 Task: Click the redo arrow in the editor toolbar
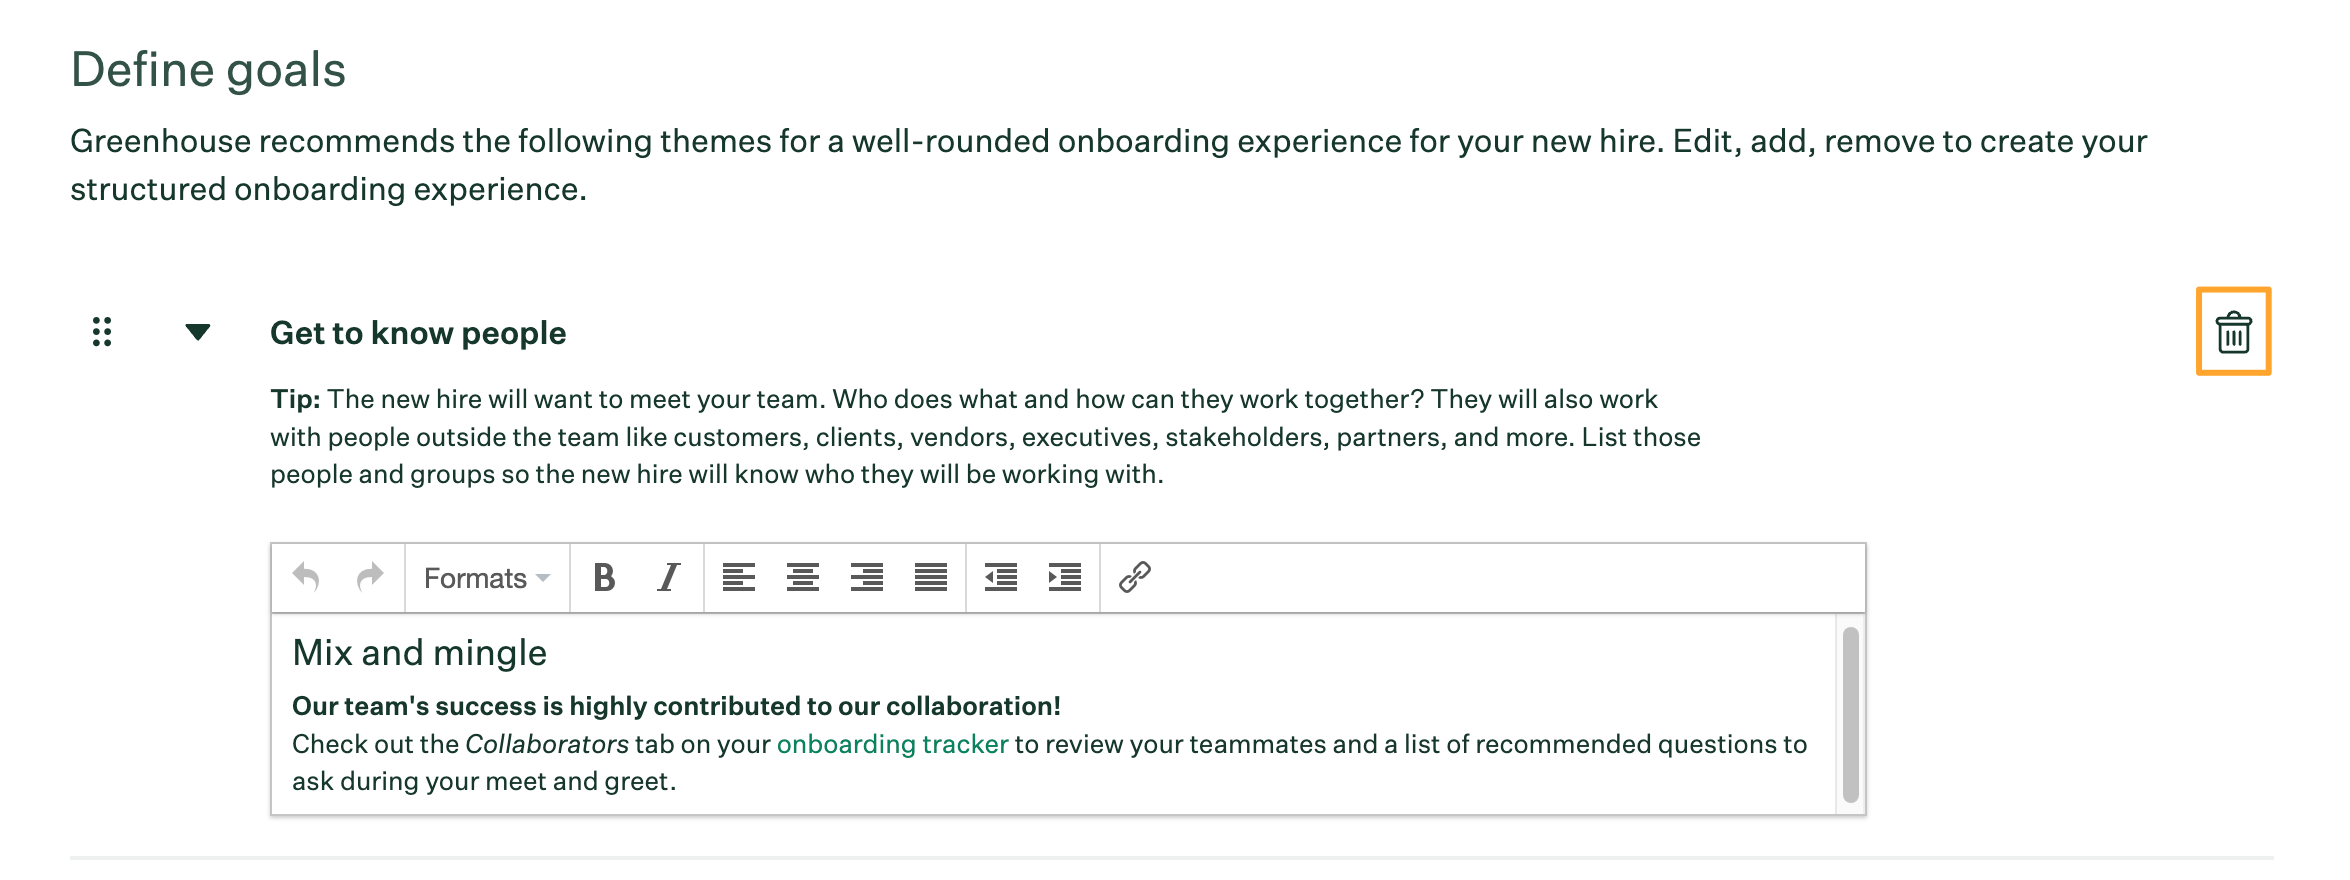pos(369,577)
